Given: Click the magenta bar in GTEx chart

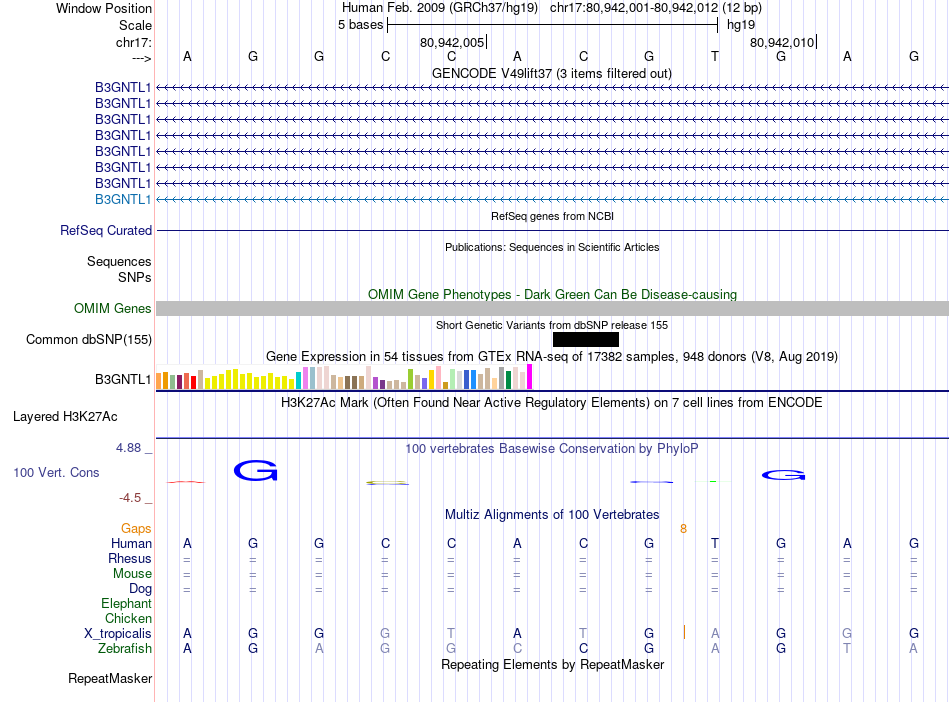Looking at the screenshot, I should [x=530, y=377].
